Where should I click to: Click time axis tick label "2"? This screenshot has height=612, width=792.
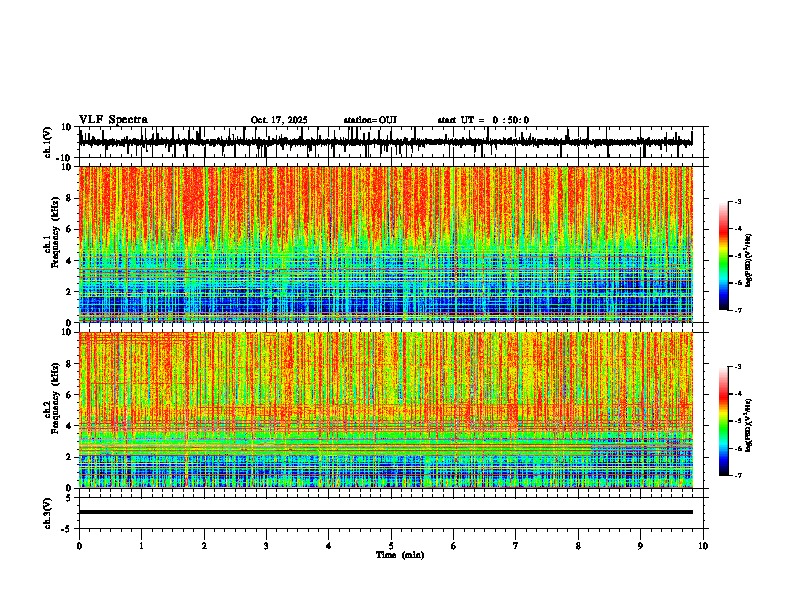[x=204, y=546]
